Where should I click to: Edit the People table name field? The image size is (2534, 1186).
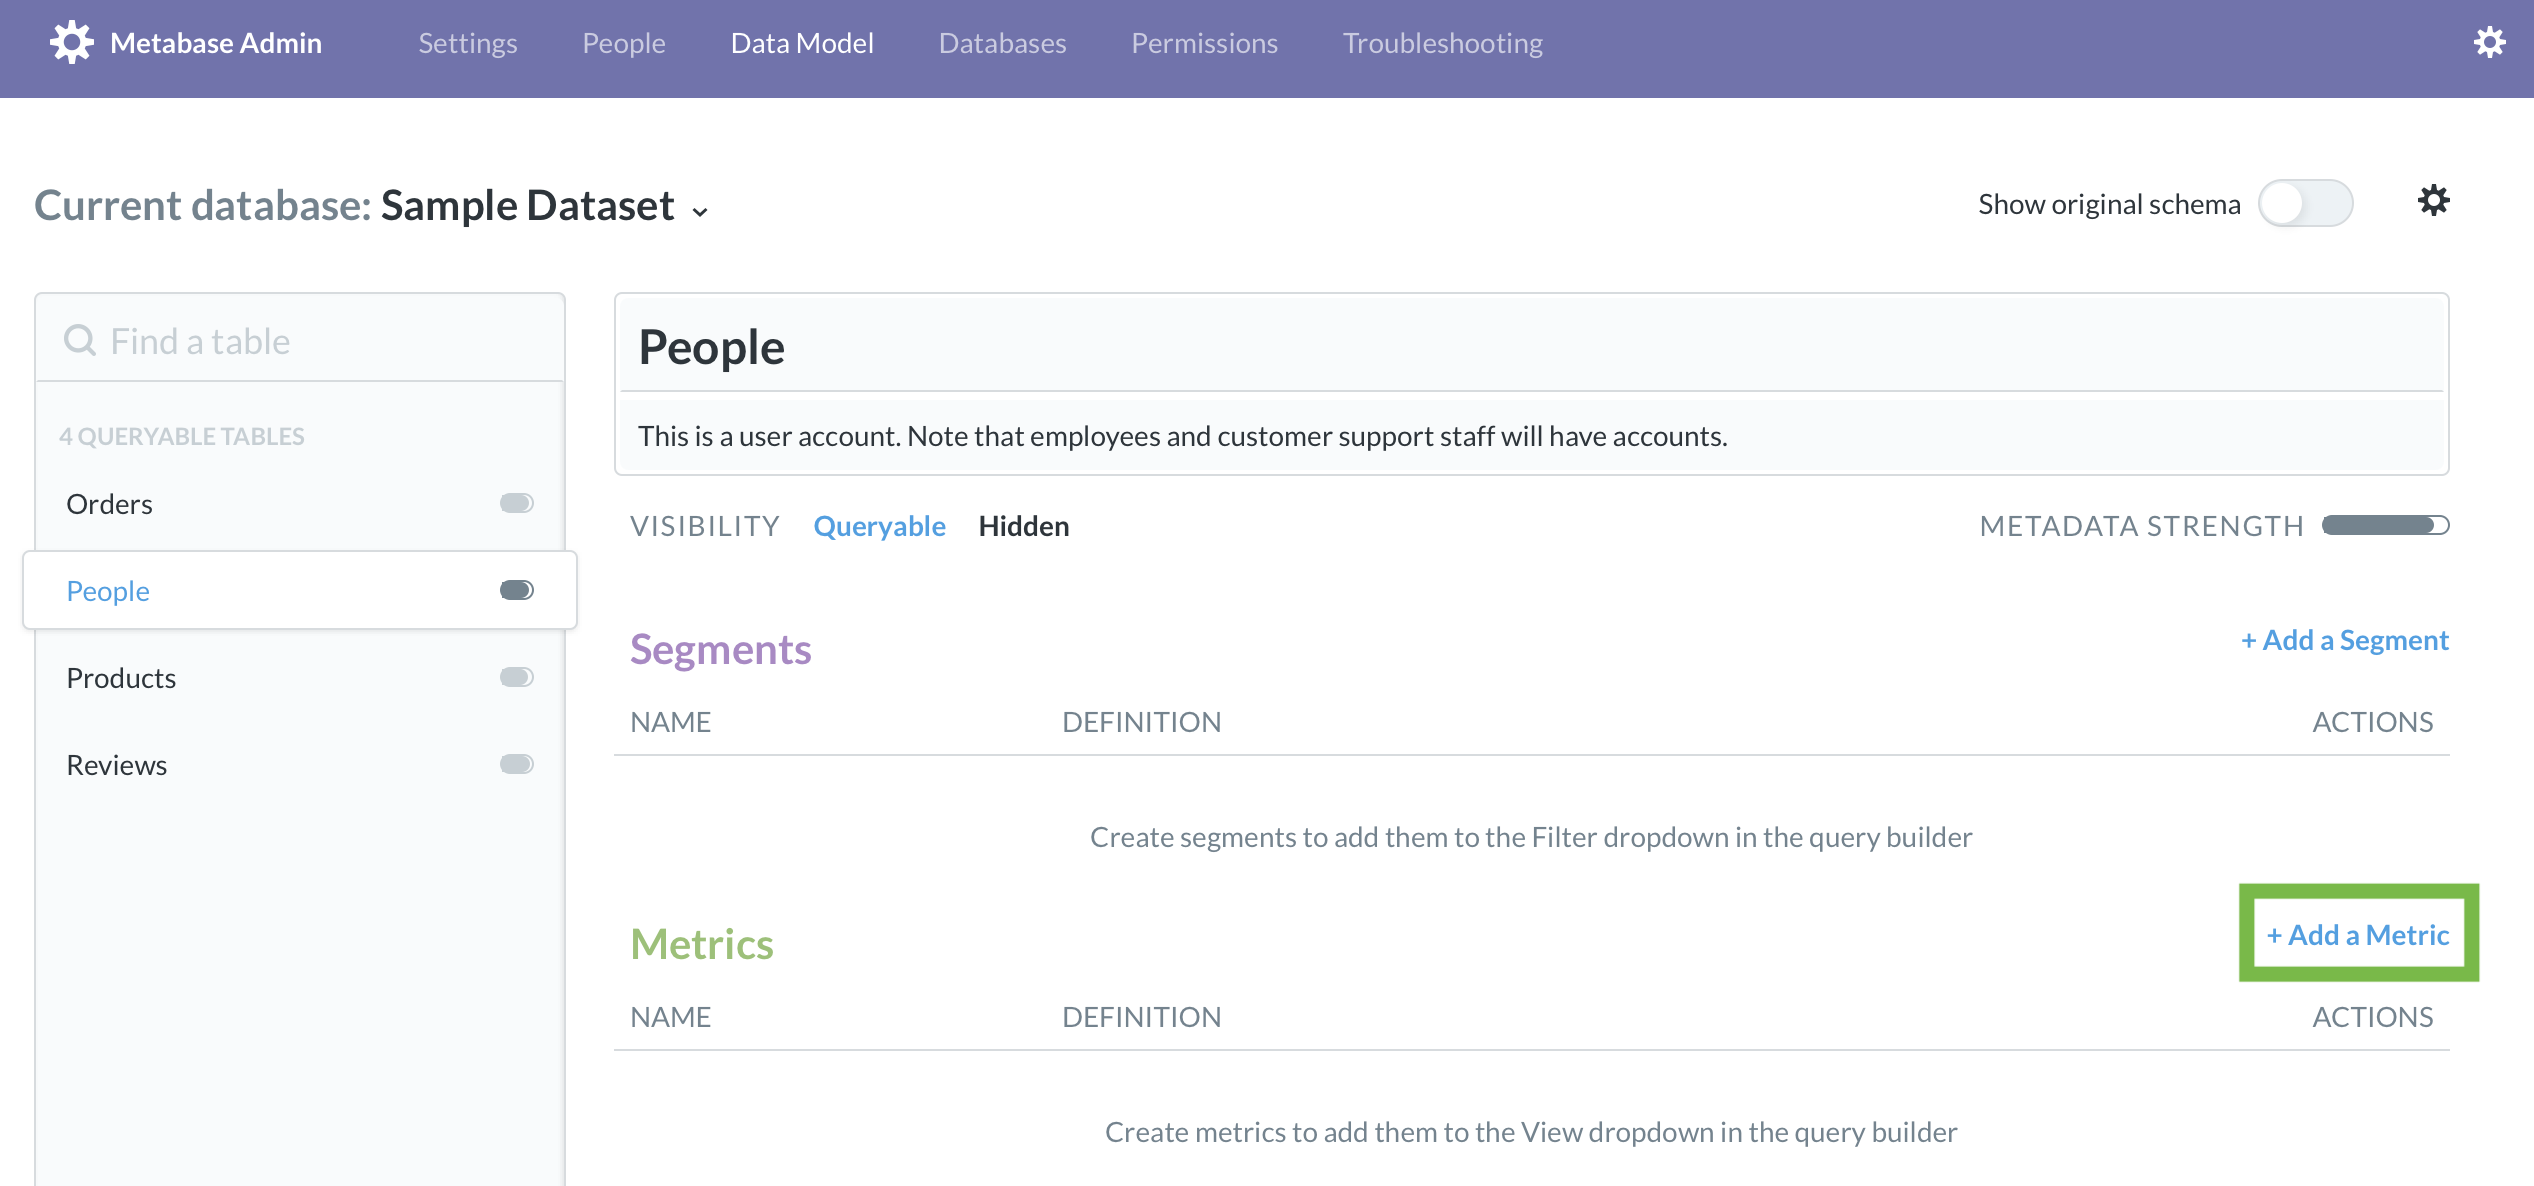pos(1531,347)
